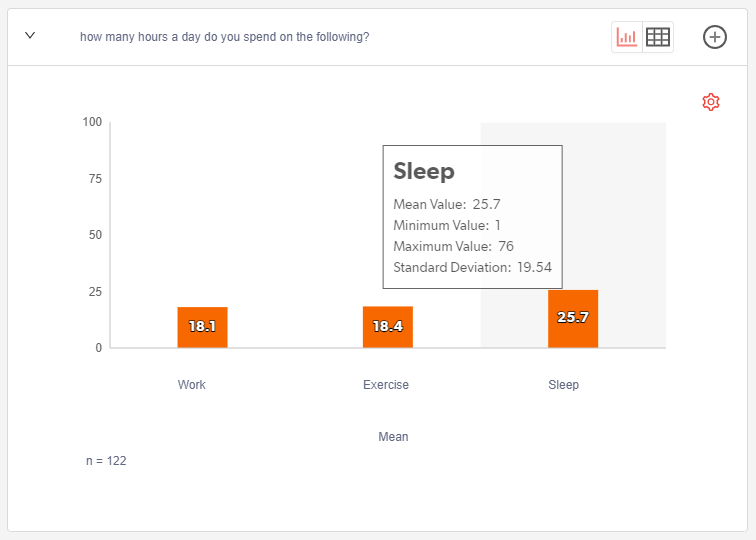Click the Exercise axis label
The height and width of the screenshot is (540, 756).
click(x=386, y=385)
